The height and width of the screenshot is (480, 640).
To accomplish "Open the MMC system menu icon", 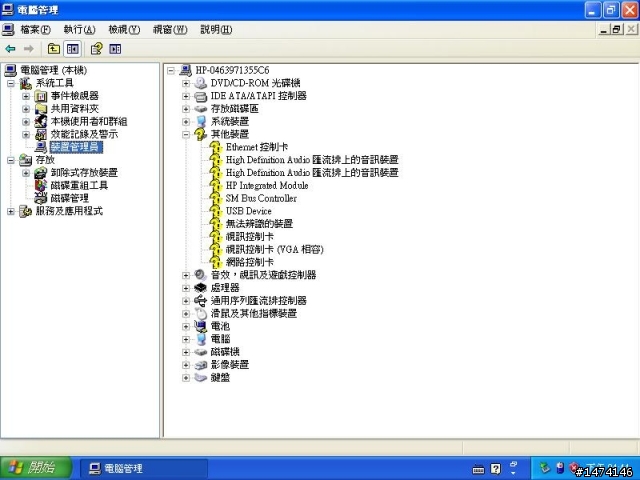I will pyautogui.click(x=8, y=29).
